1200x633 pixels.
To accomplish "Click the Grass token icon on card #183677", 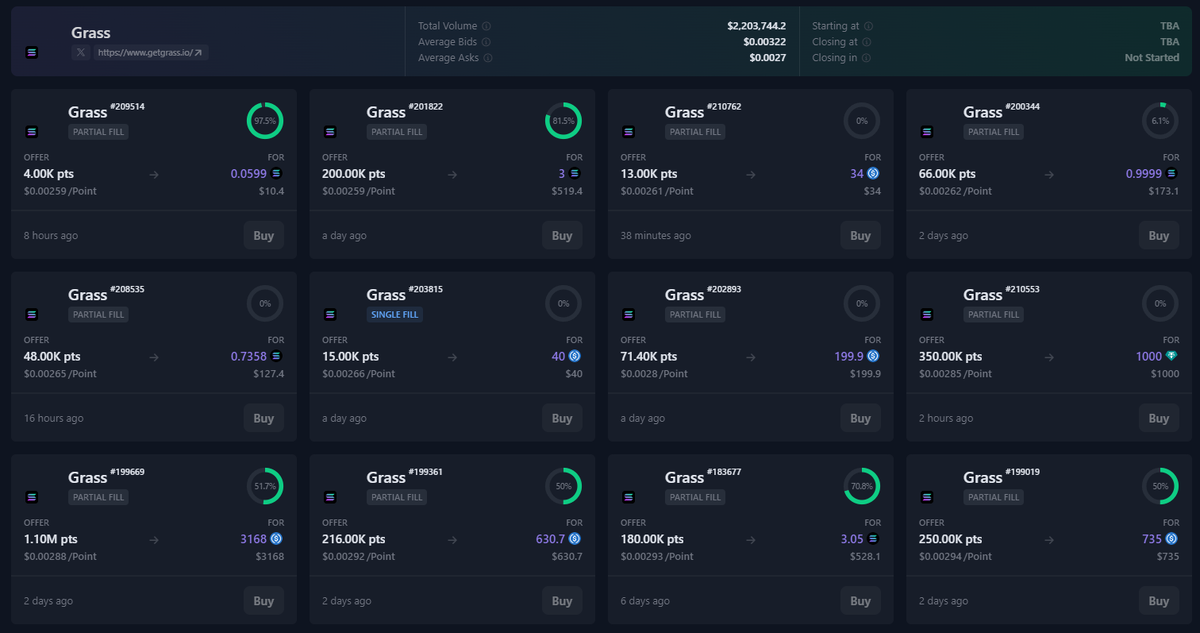I will click(628, 496).
